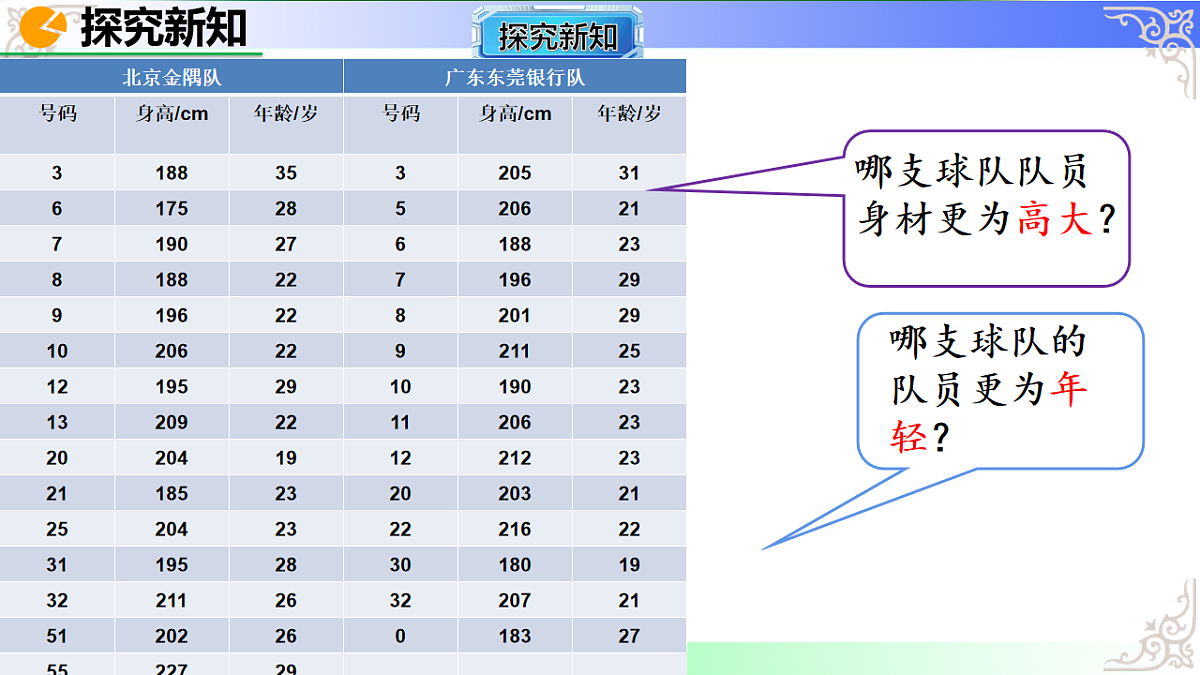
Task: Select the height cell 185
Action: click(x=172, y=494)
